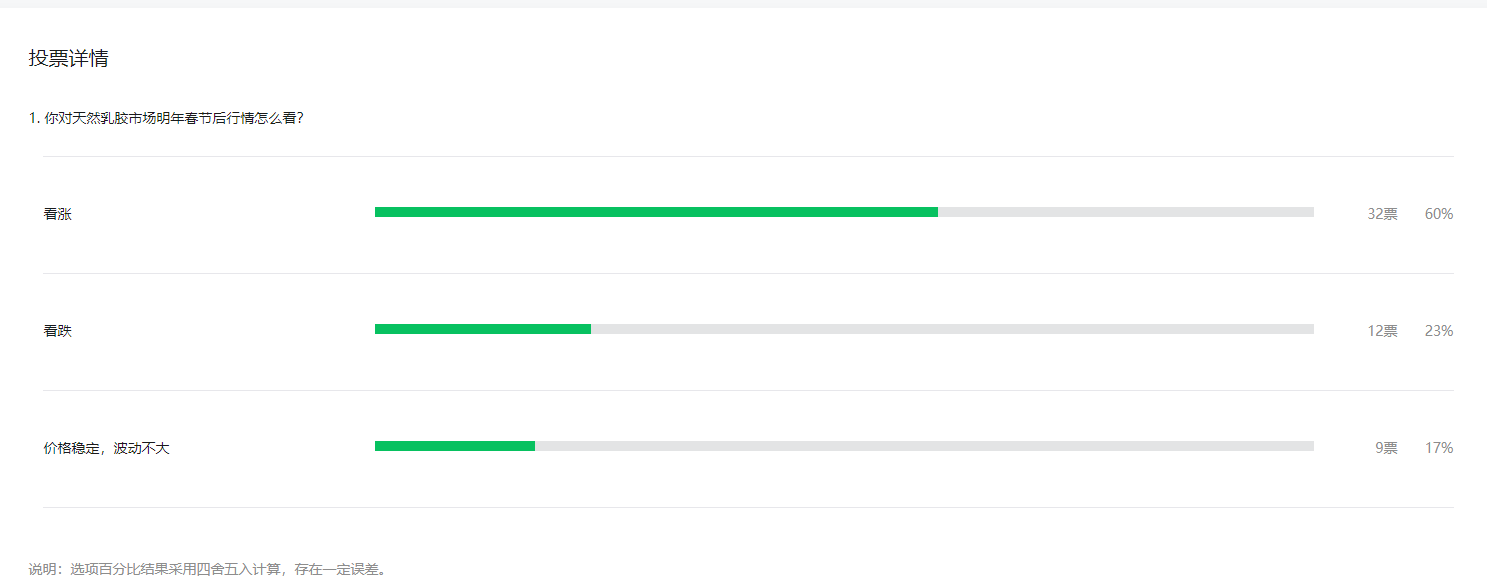This screenshot has height=587, width=1487.
Task: Click the gray unfilled portion of 价格稳定 bar
Action: coord(924,446)
